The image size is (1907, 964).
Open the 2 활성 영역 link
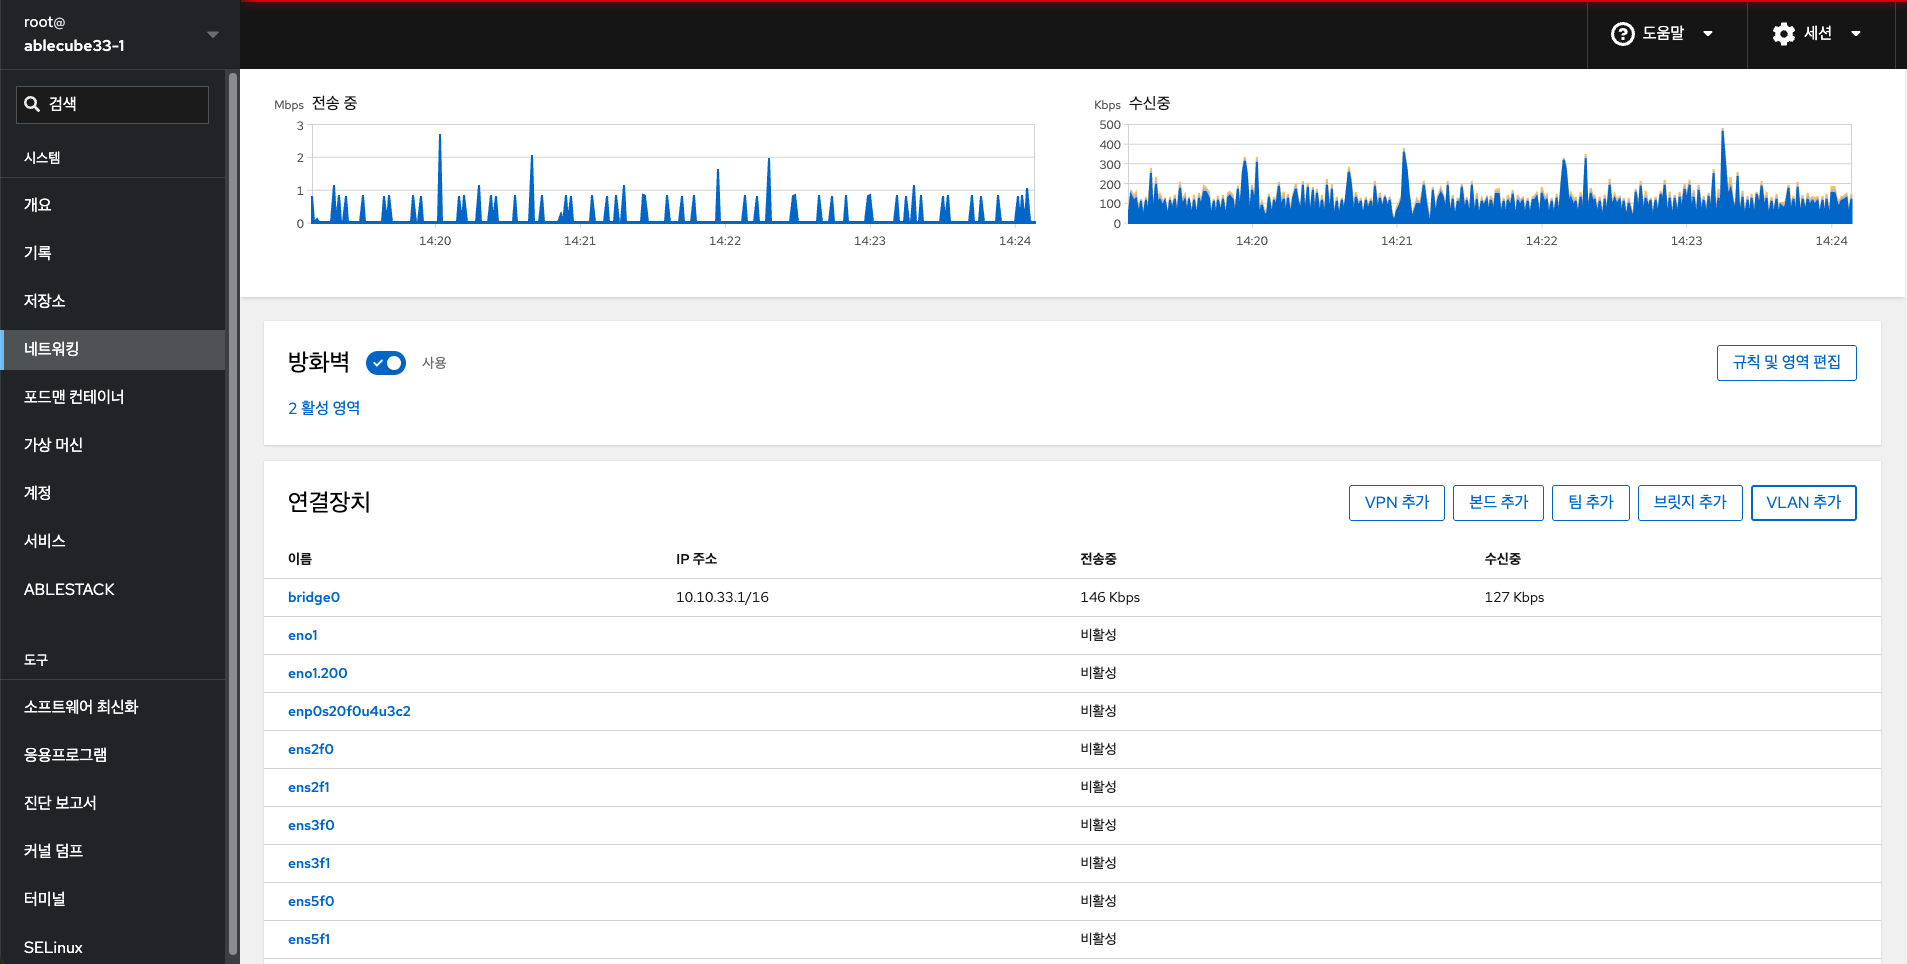324,408
